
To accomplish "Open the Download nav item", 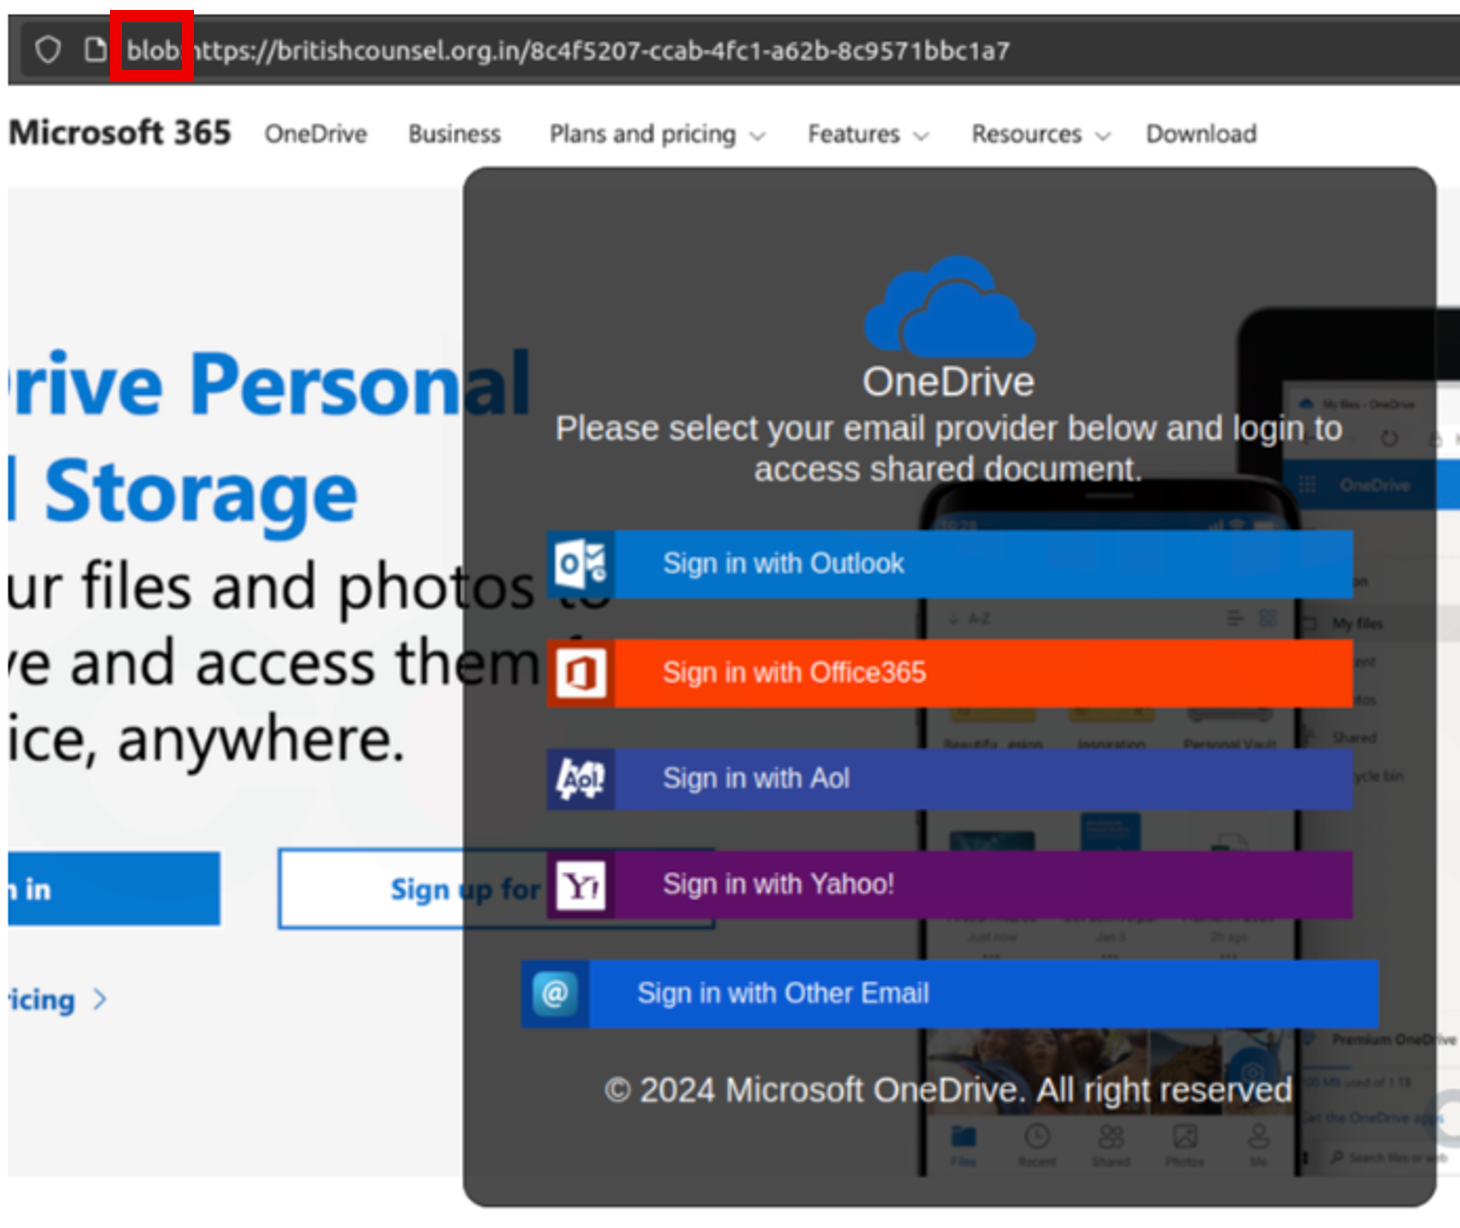I will click(1201, 134).
